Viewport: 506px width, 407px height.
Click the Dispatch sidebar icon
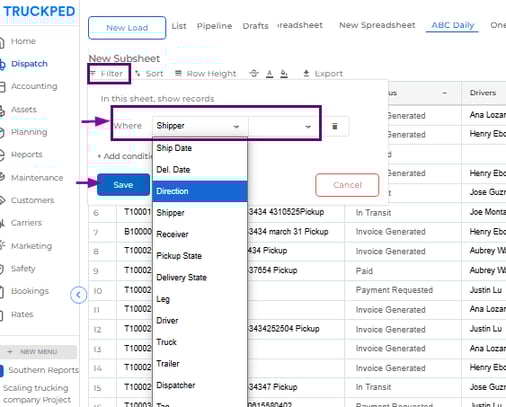pyautogui.click(x=2, y=64)
